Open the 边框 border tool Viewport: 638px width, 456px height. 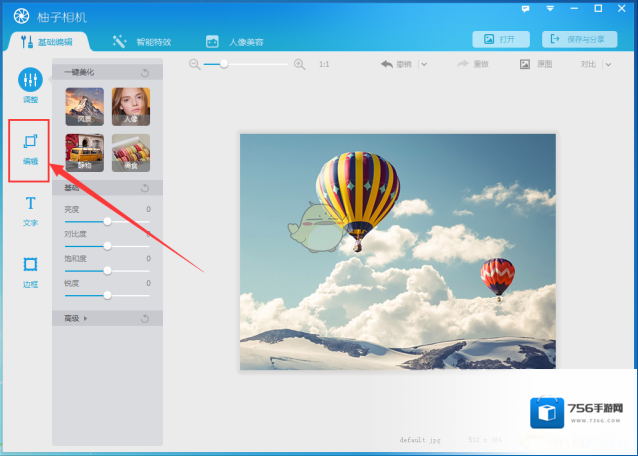coord(30,269)
